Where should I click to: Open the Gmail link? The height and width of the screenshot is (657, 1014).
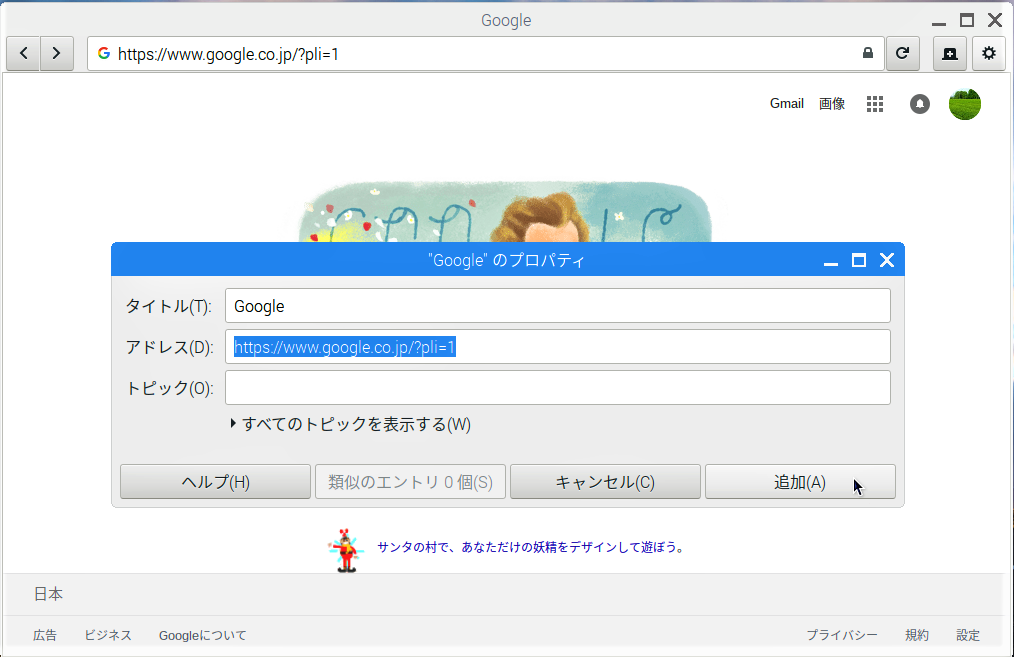786,103
